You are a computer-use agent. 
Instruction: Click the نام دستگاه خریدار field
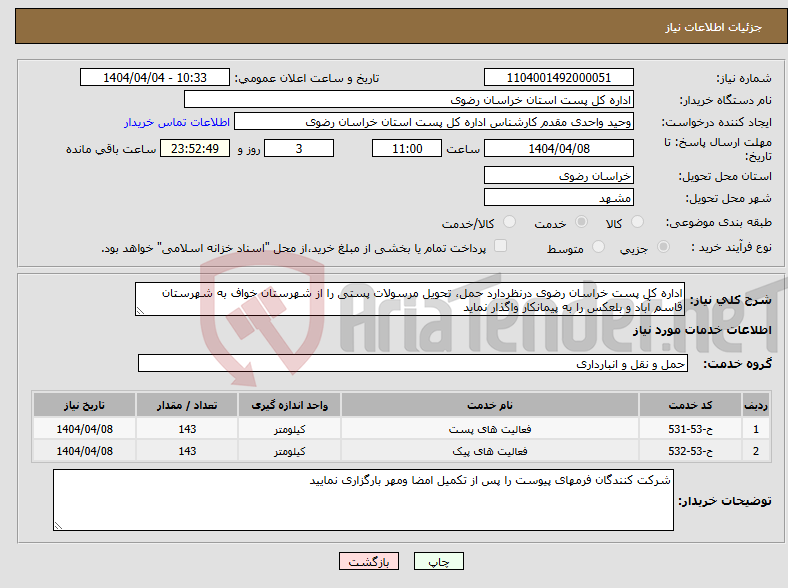click(409, 100)
